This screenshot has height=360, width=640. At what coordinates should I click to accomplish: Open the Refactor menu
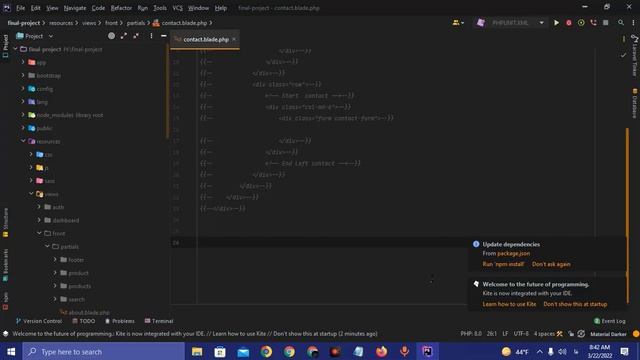[121, 8]
